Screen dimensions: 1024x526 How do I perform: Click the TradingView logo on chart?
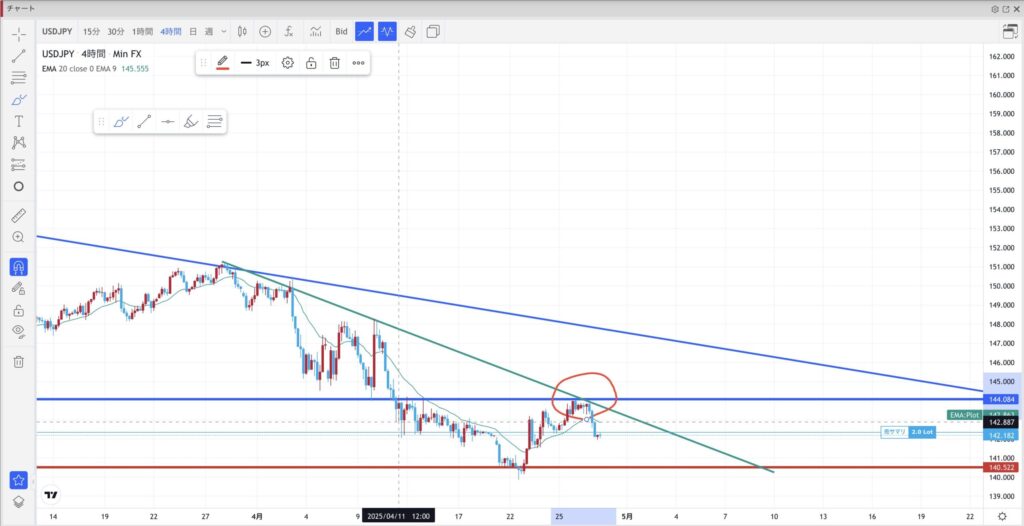[x=51, y=495]
